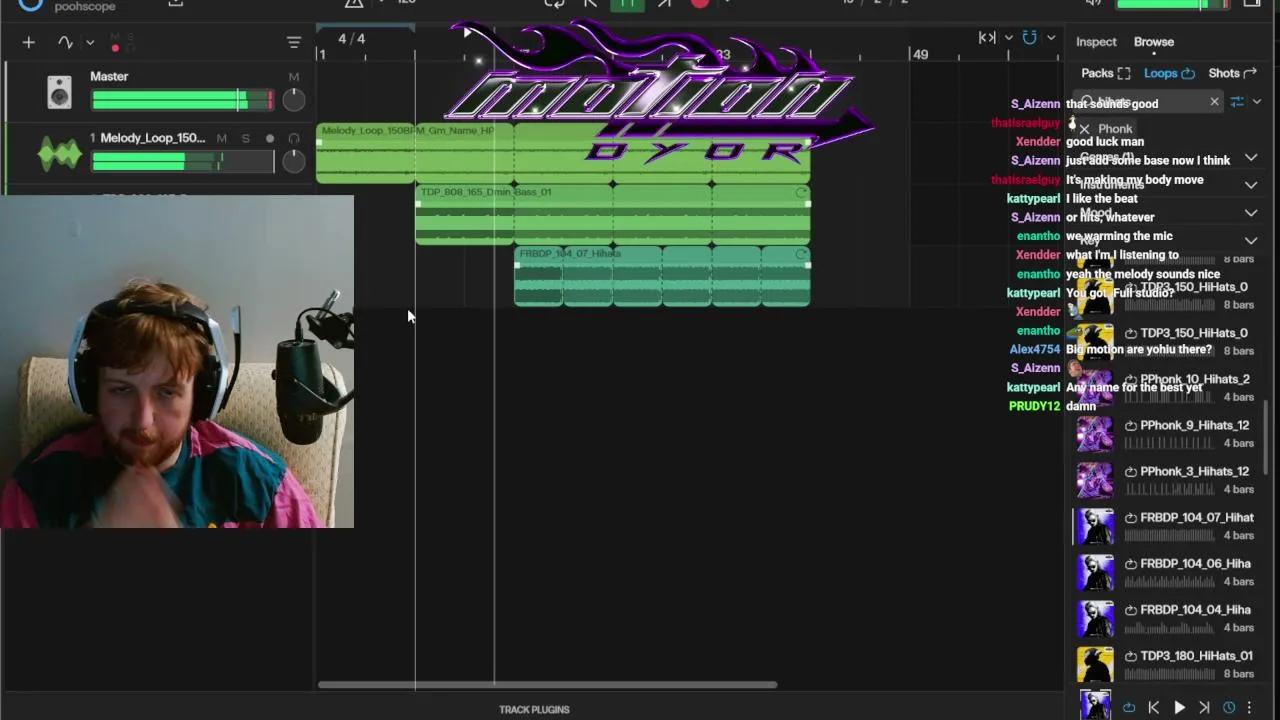This screenshot has width=1280, height=720.
Task: Select the FRBDP_104_06_Hiha loop name
Action: 1196,563
